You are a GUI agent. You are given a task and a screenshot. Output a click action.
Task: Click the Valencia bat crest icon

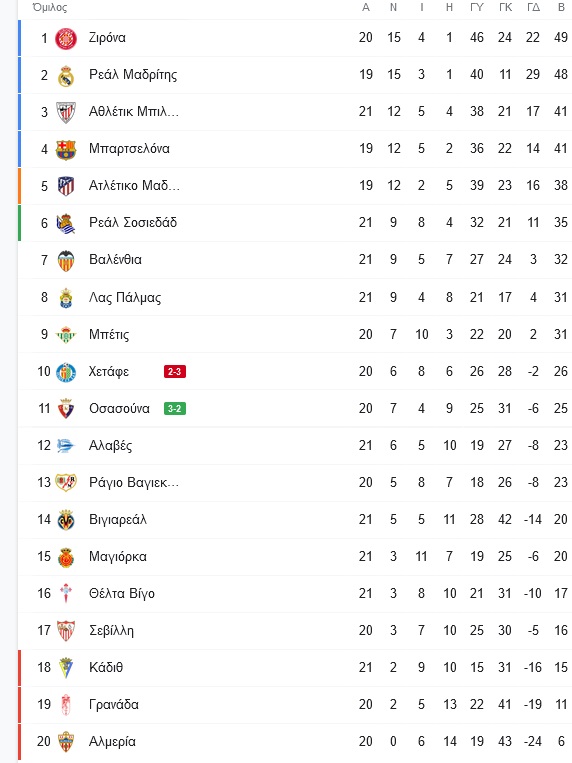(x=66, y=261)
